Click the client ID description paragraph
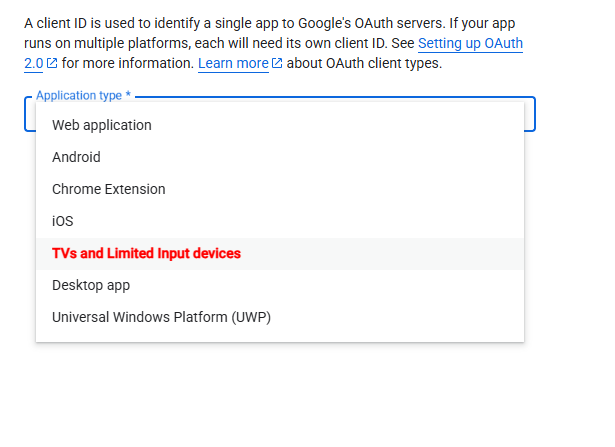 tap(200, 22)
